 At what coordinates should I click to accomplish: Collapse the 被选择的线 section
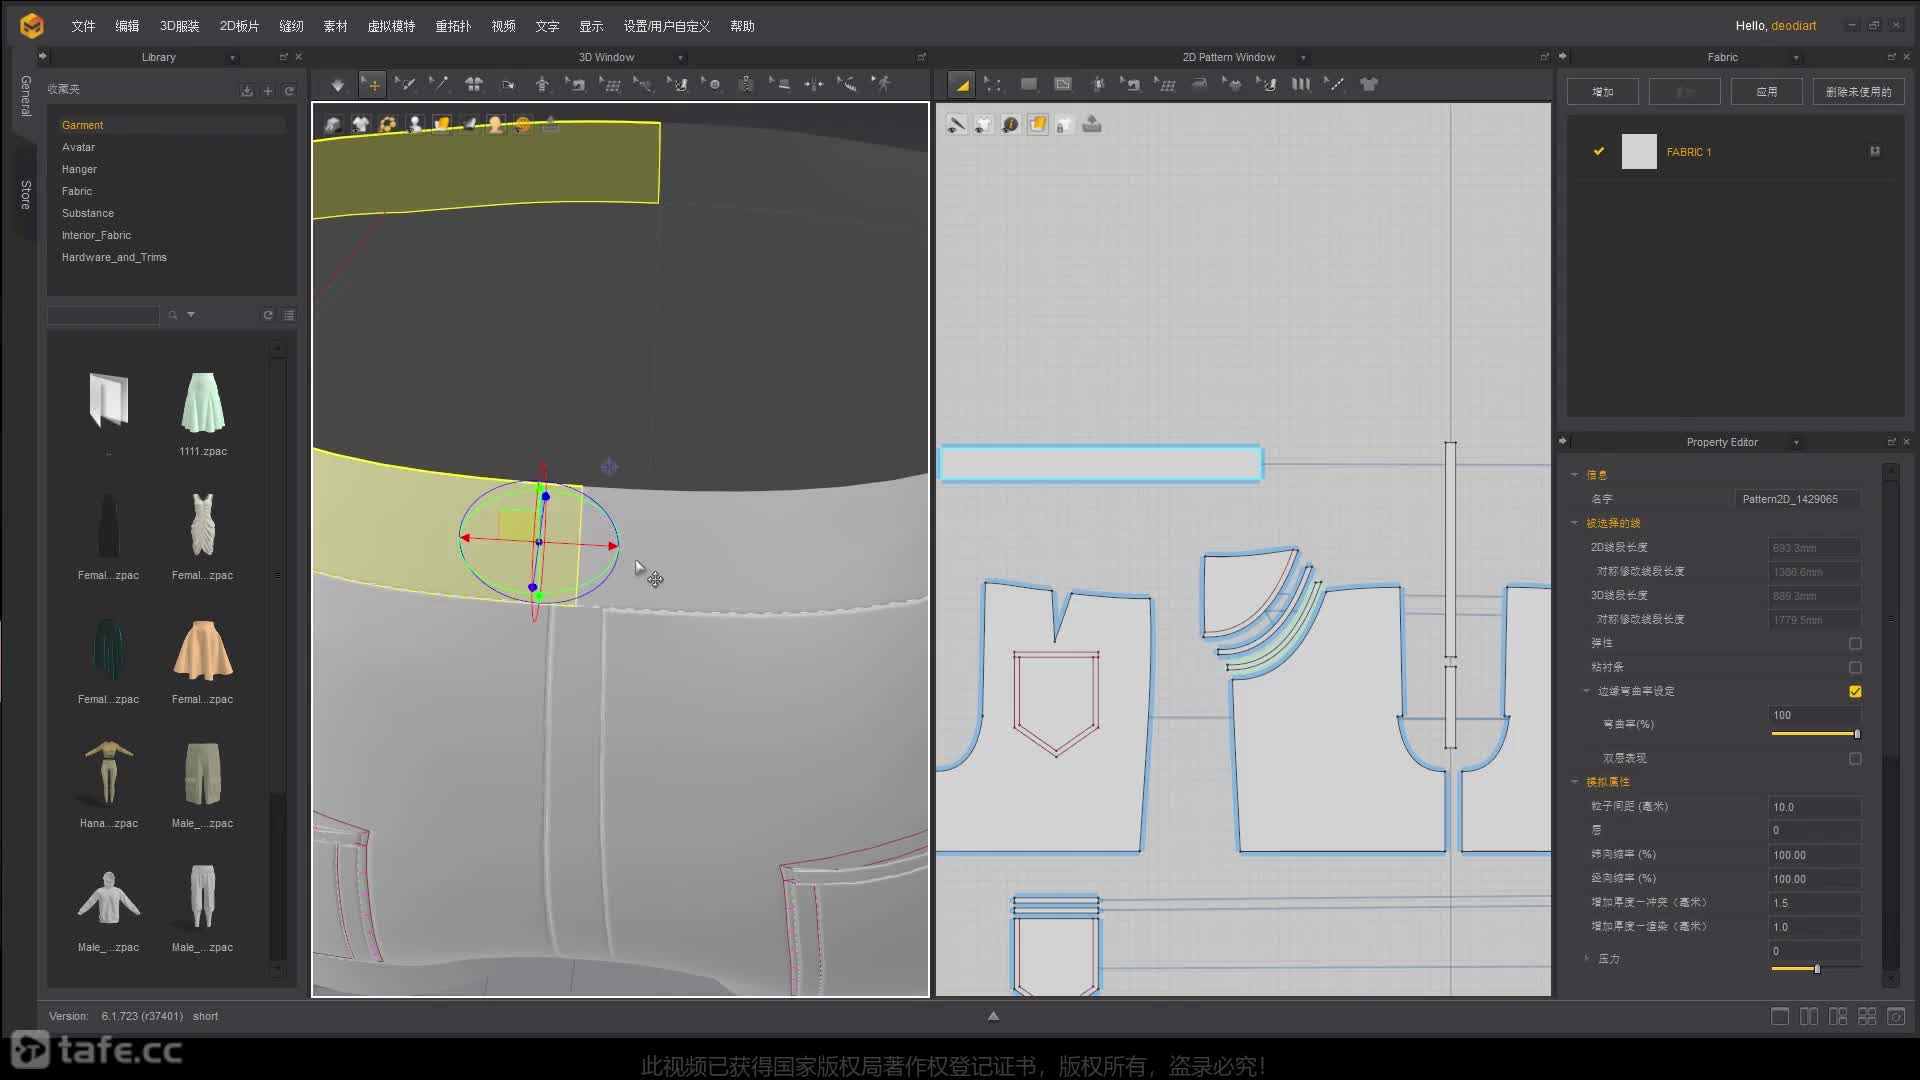coord(1575,523)
